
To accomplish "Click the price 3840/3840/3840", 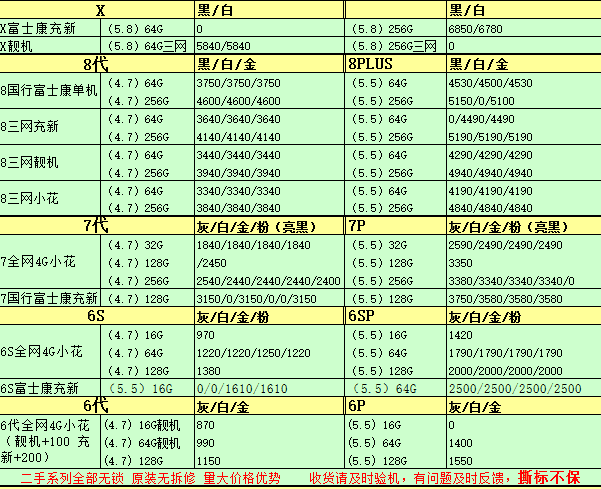I will [238, 208].
